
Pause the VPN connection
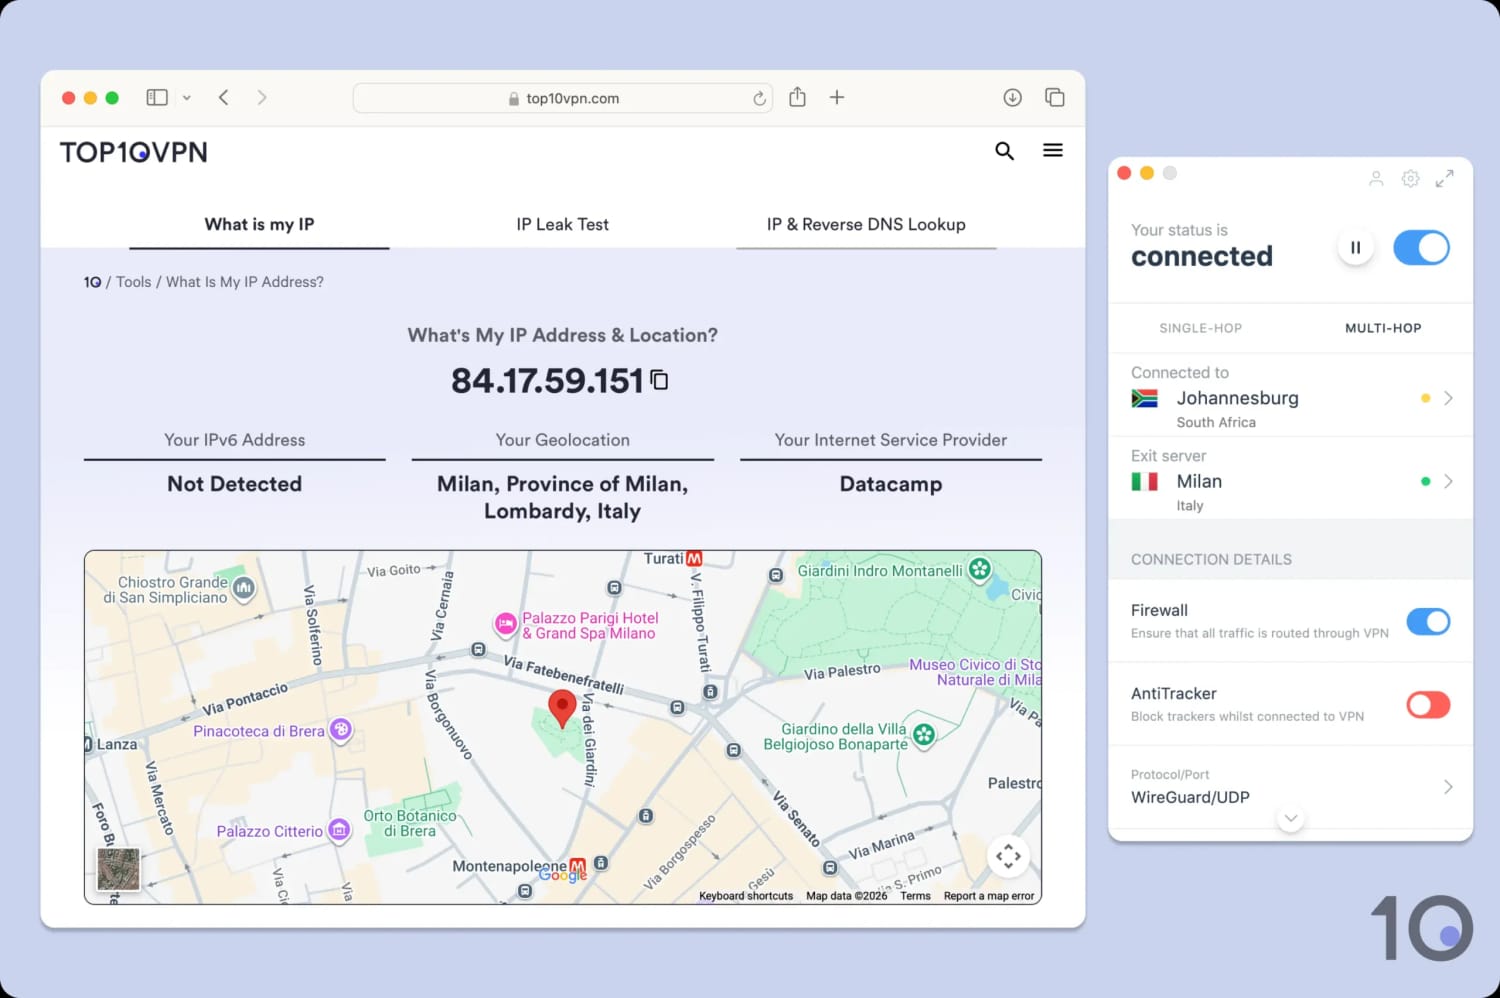point(1355,248)
